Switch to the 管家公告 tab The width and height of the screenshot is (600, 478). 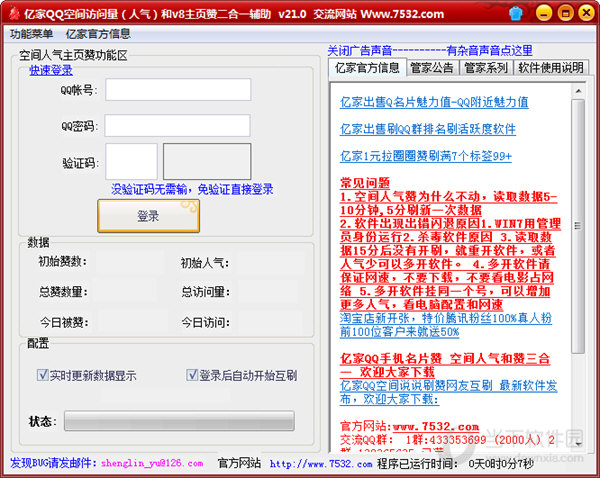pos(432,68)
